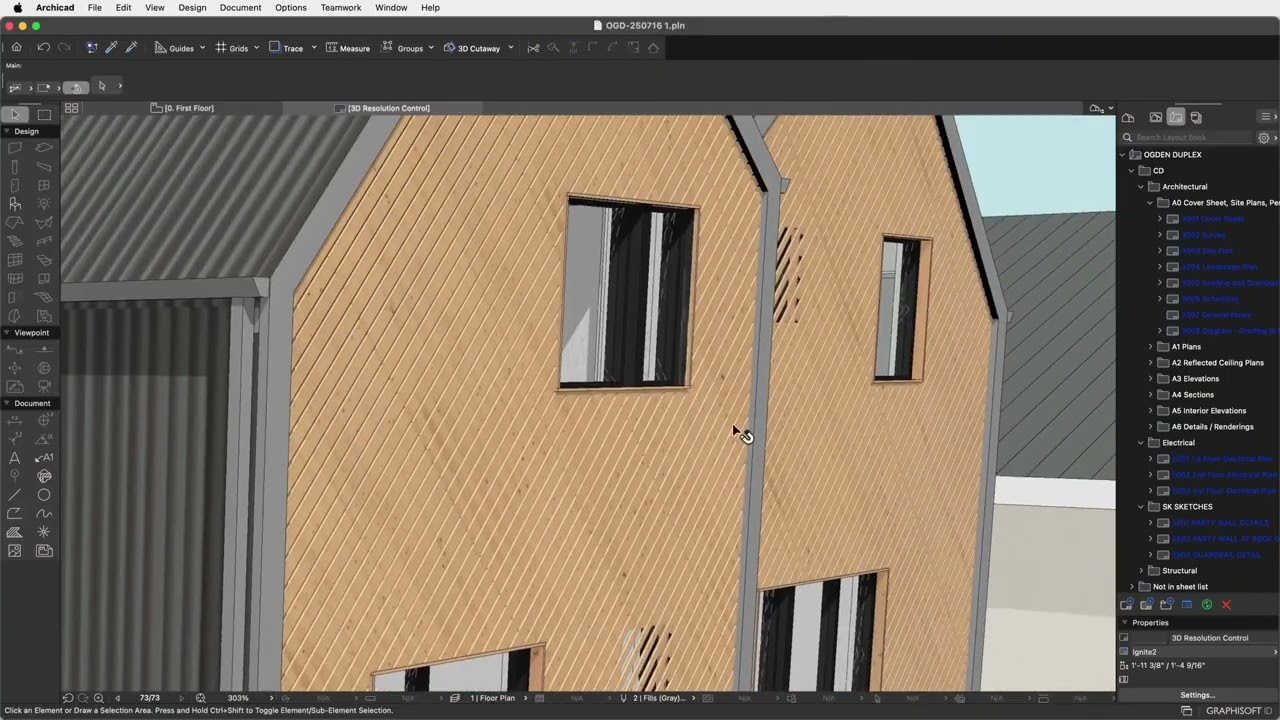Toggle the Grids snap icon
The width and height of the screenshot is (1280, 720).
click(221, 47)
